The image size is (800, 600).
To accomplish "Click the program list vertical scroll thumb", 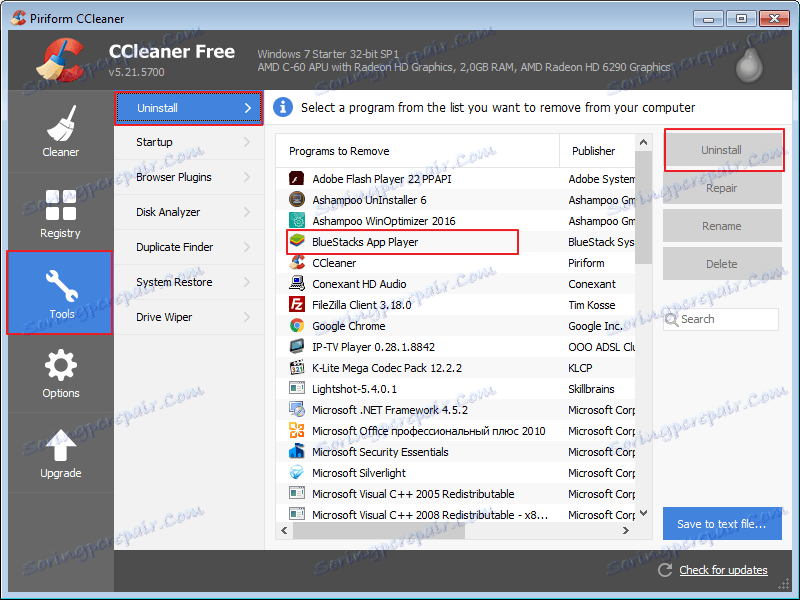I will [x=643, y=207].
